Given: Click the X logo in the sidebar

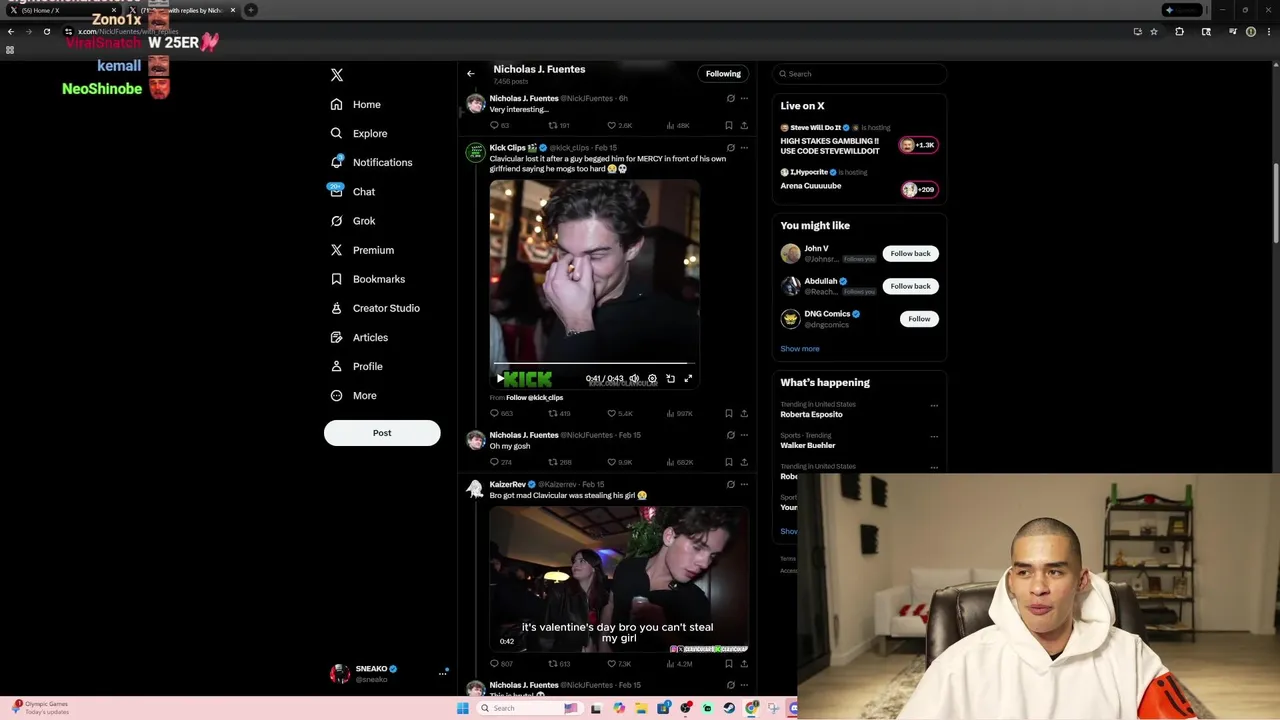Looking at the screenshot, I should tap(337, 75).
